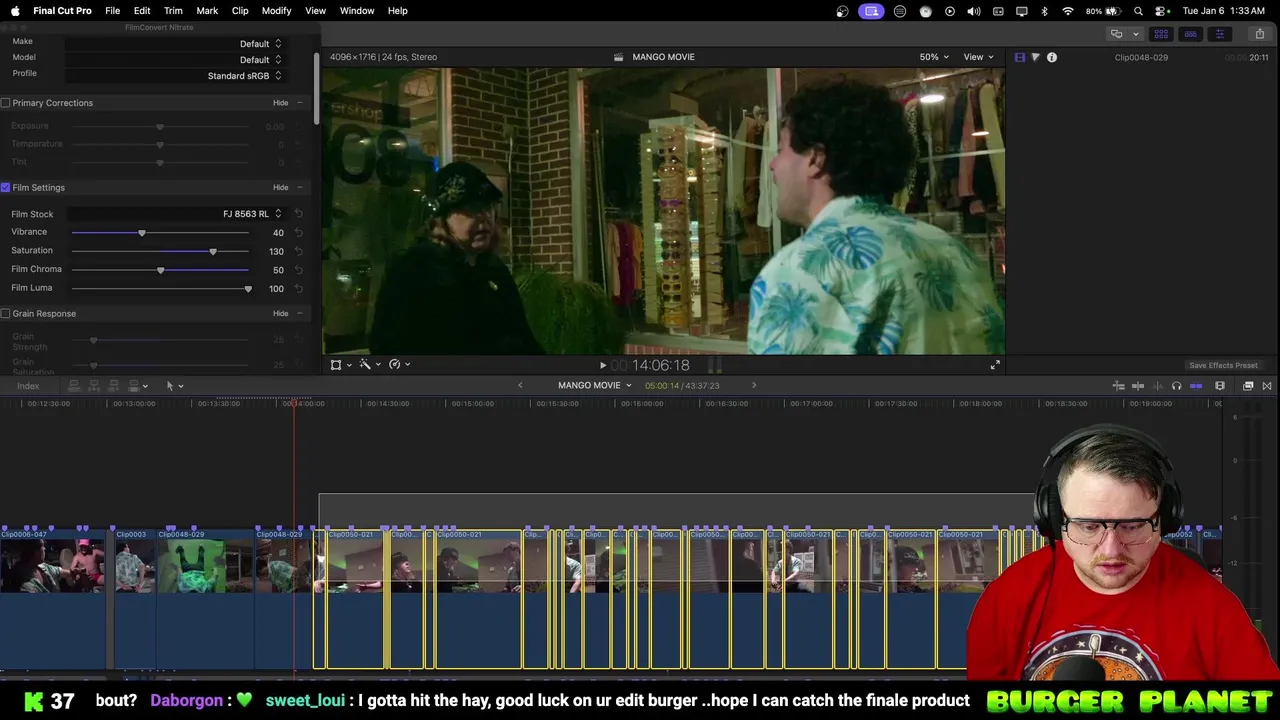Open the magic wand enhancements icon
Screen dimensions: 1280x720
tap(365, 365)
